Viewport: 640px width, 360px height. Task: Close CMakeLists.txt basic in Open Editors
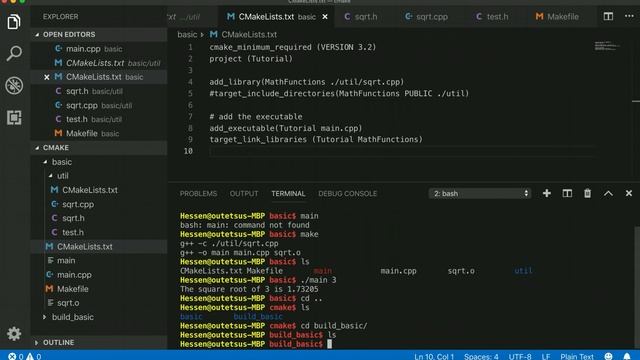(47, 77)
